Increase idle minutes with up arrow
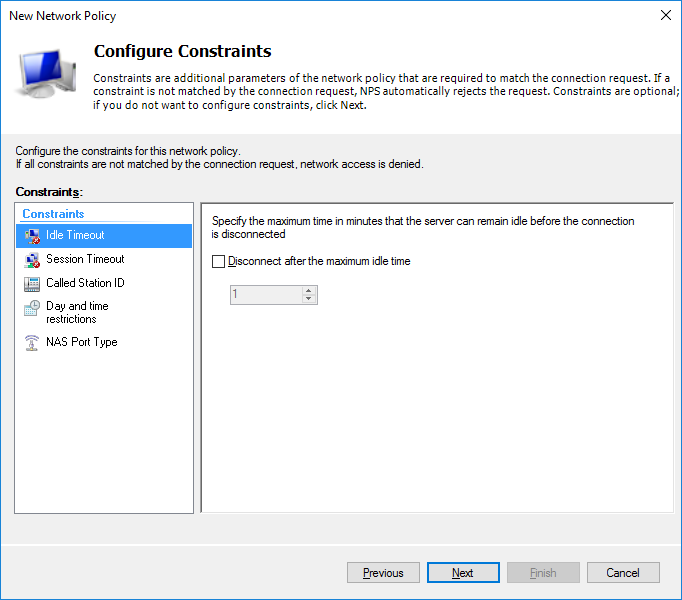 (308, 290)
